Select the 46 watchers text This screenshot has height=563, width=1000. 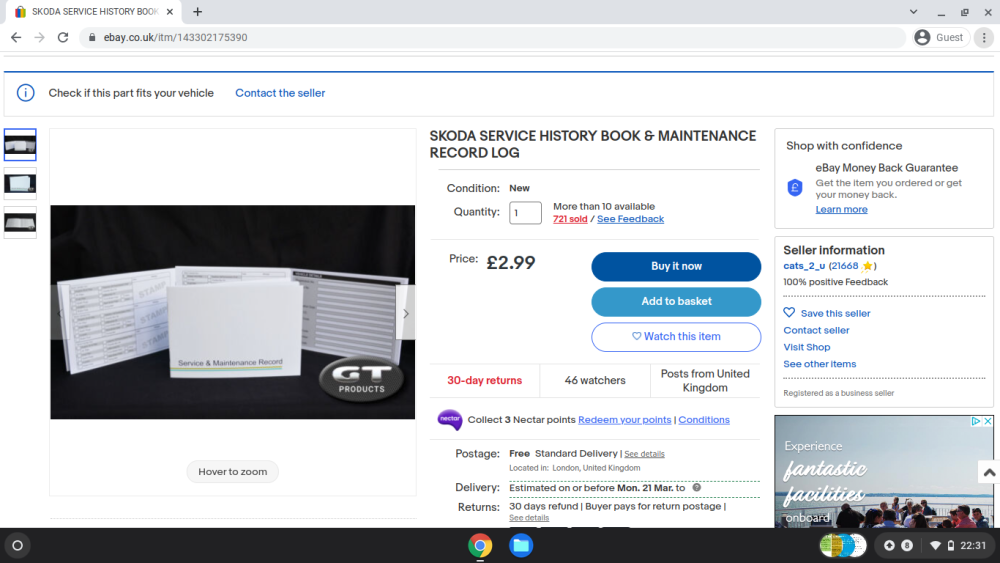pos(595,381)
